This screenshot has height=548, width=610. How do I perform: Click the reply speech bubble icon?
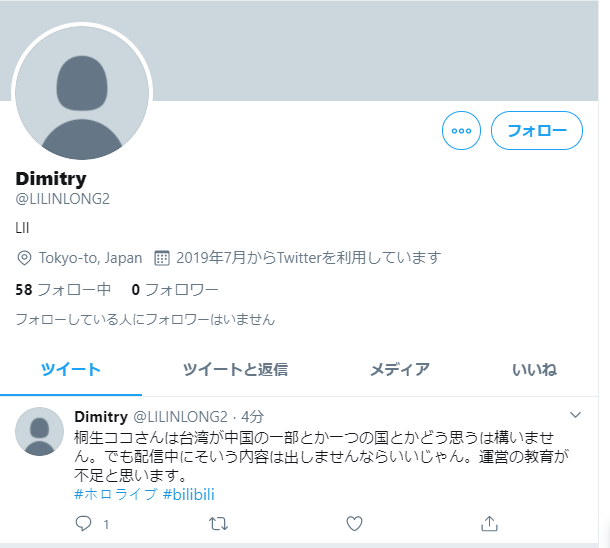[83, 523]
